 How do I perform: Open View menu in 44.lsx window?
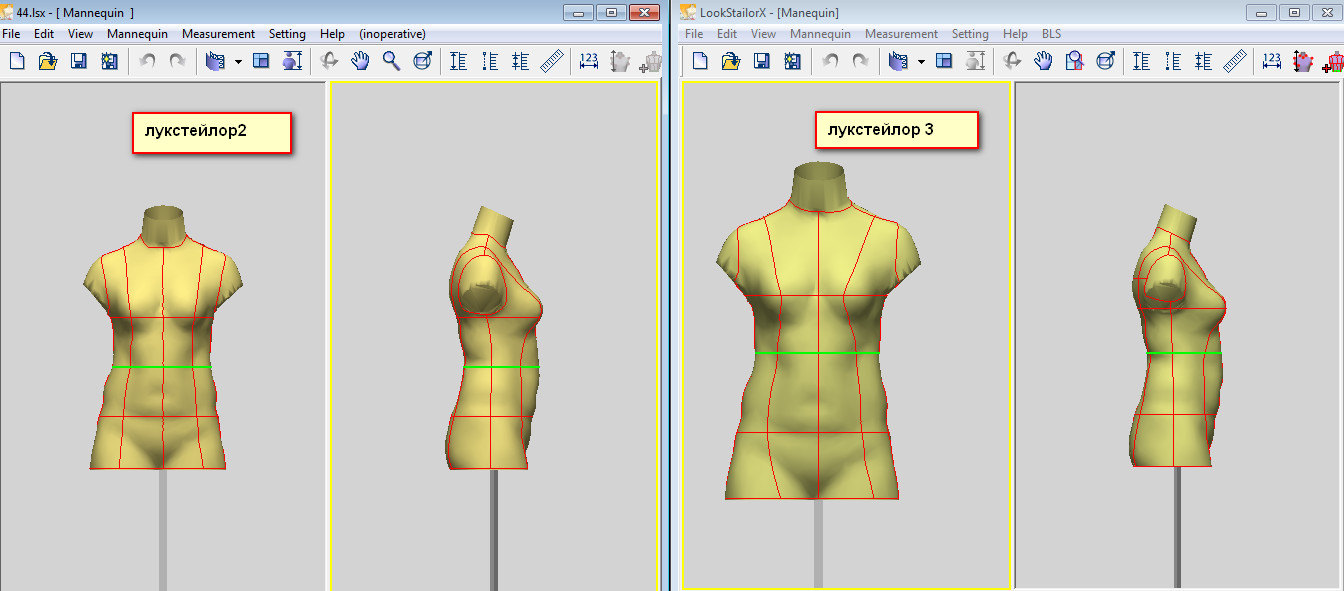point(81,34)
